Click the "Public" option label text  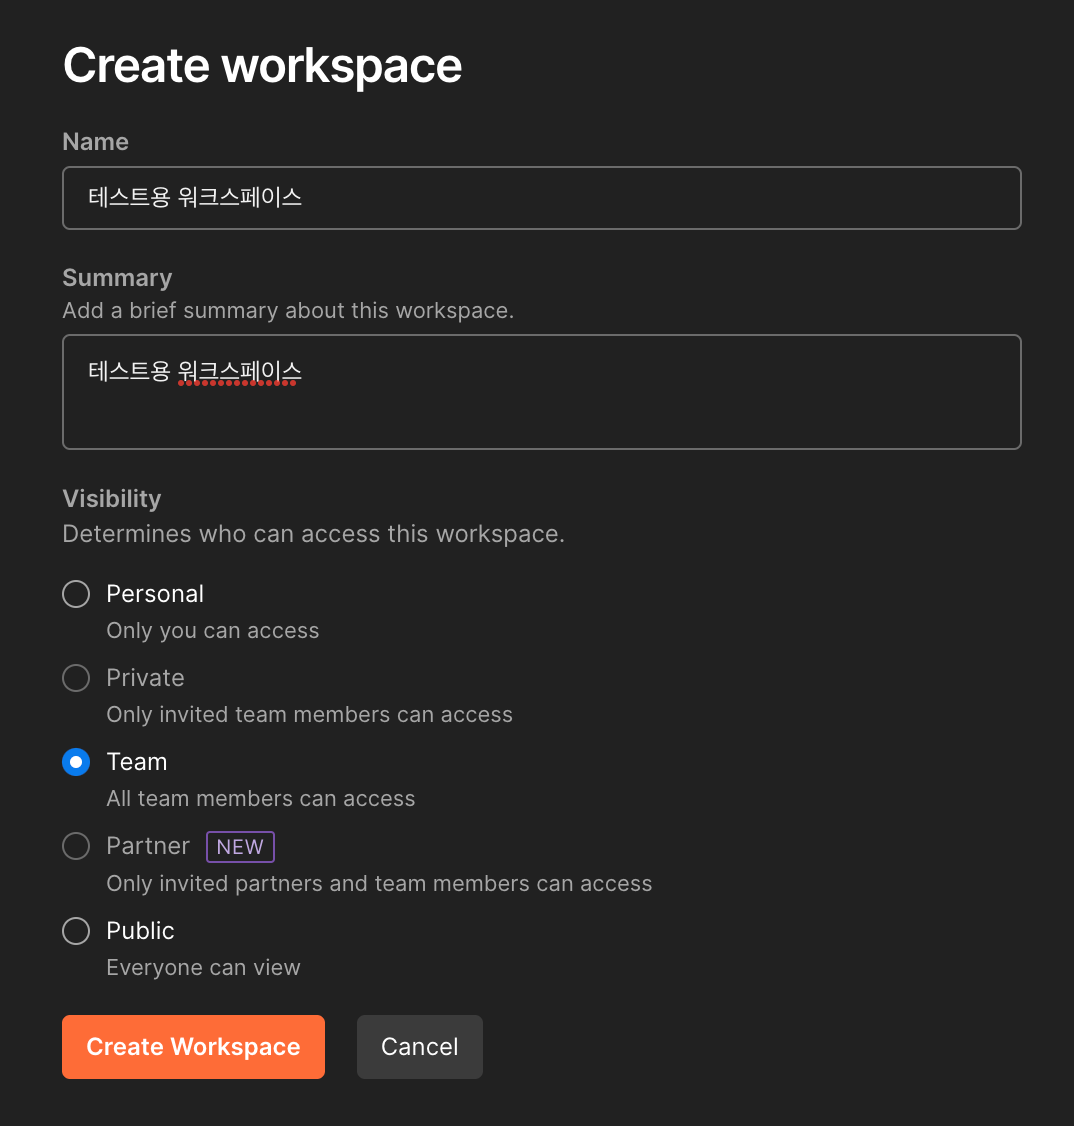click(x=141, y=931)
